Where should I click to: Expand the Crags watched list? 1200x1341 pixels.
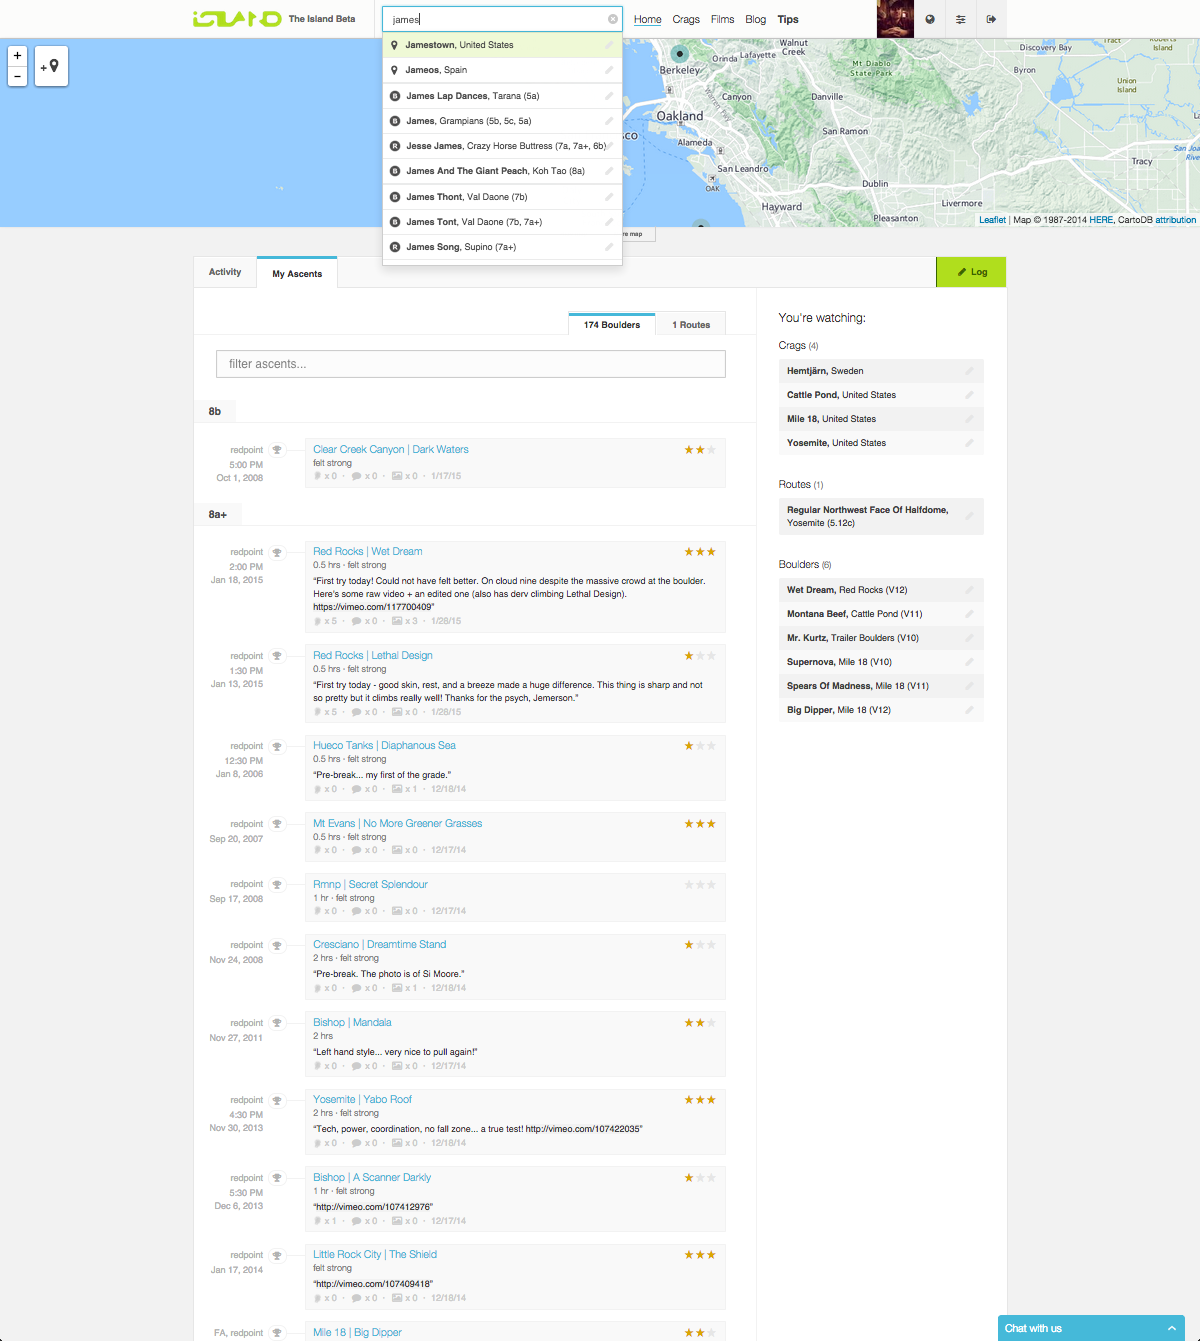click(x=797, y=345)
